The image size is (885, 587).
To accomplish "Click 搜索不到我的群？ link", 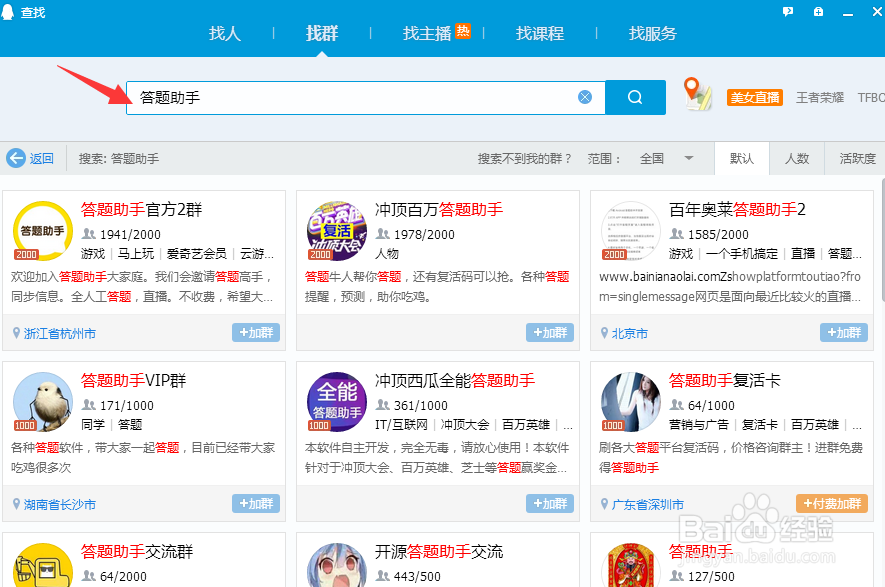I will pyautogui.click(x=524, y=159).
